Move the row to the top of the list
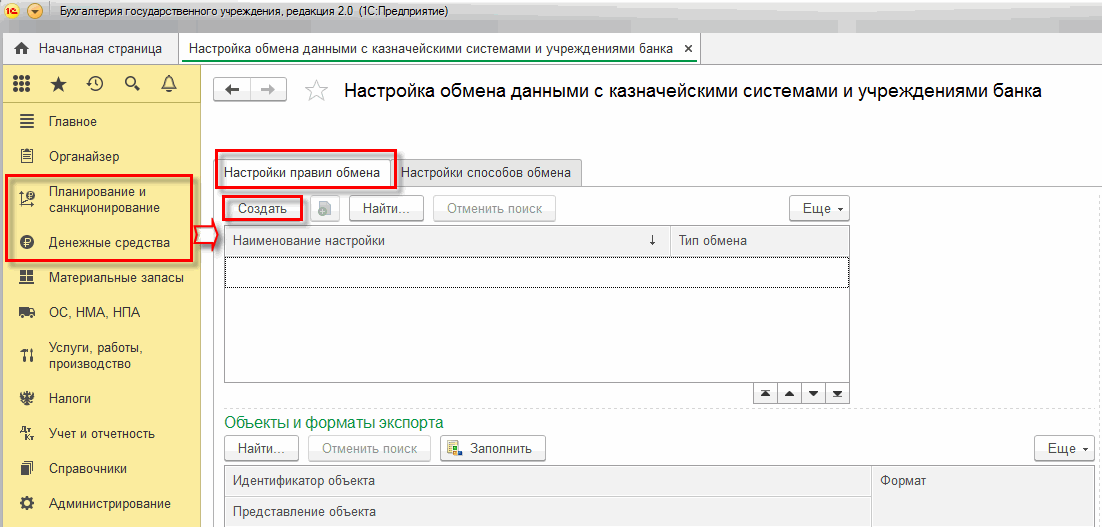The width and height of the screenshot is (1102, 527). (x=766, y=394)
